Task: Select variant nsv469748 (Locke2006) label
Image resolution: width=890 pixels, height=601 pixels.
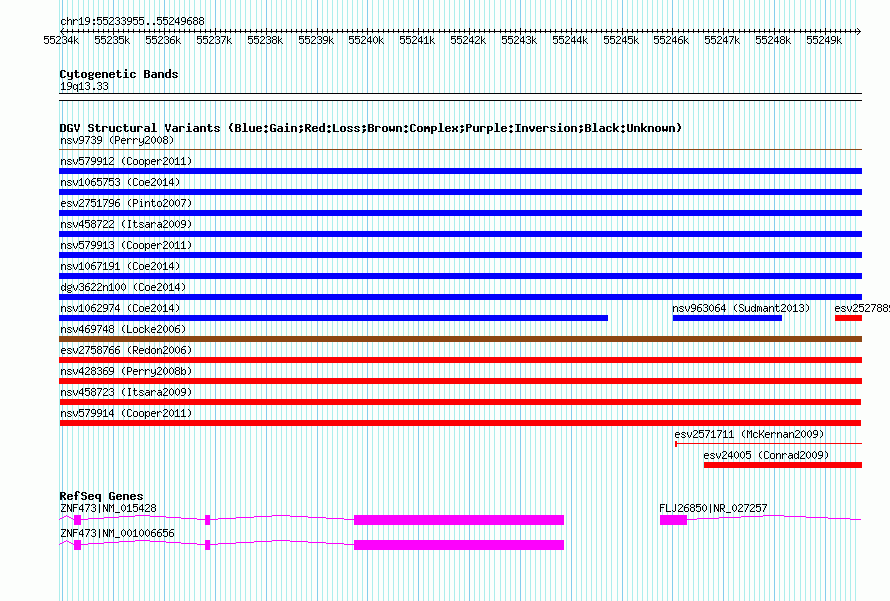Action: pos(123,329)
